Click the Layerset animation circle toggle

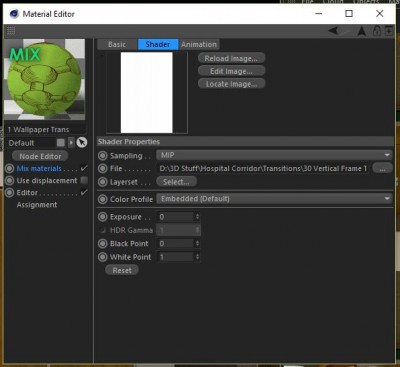[x=103, y=182]
